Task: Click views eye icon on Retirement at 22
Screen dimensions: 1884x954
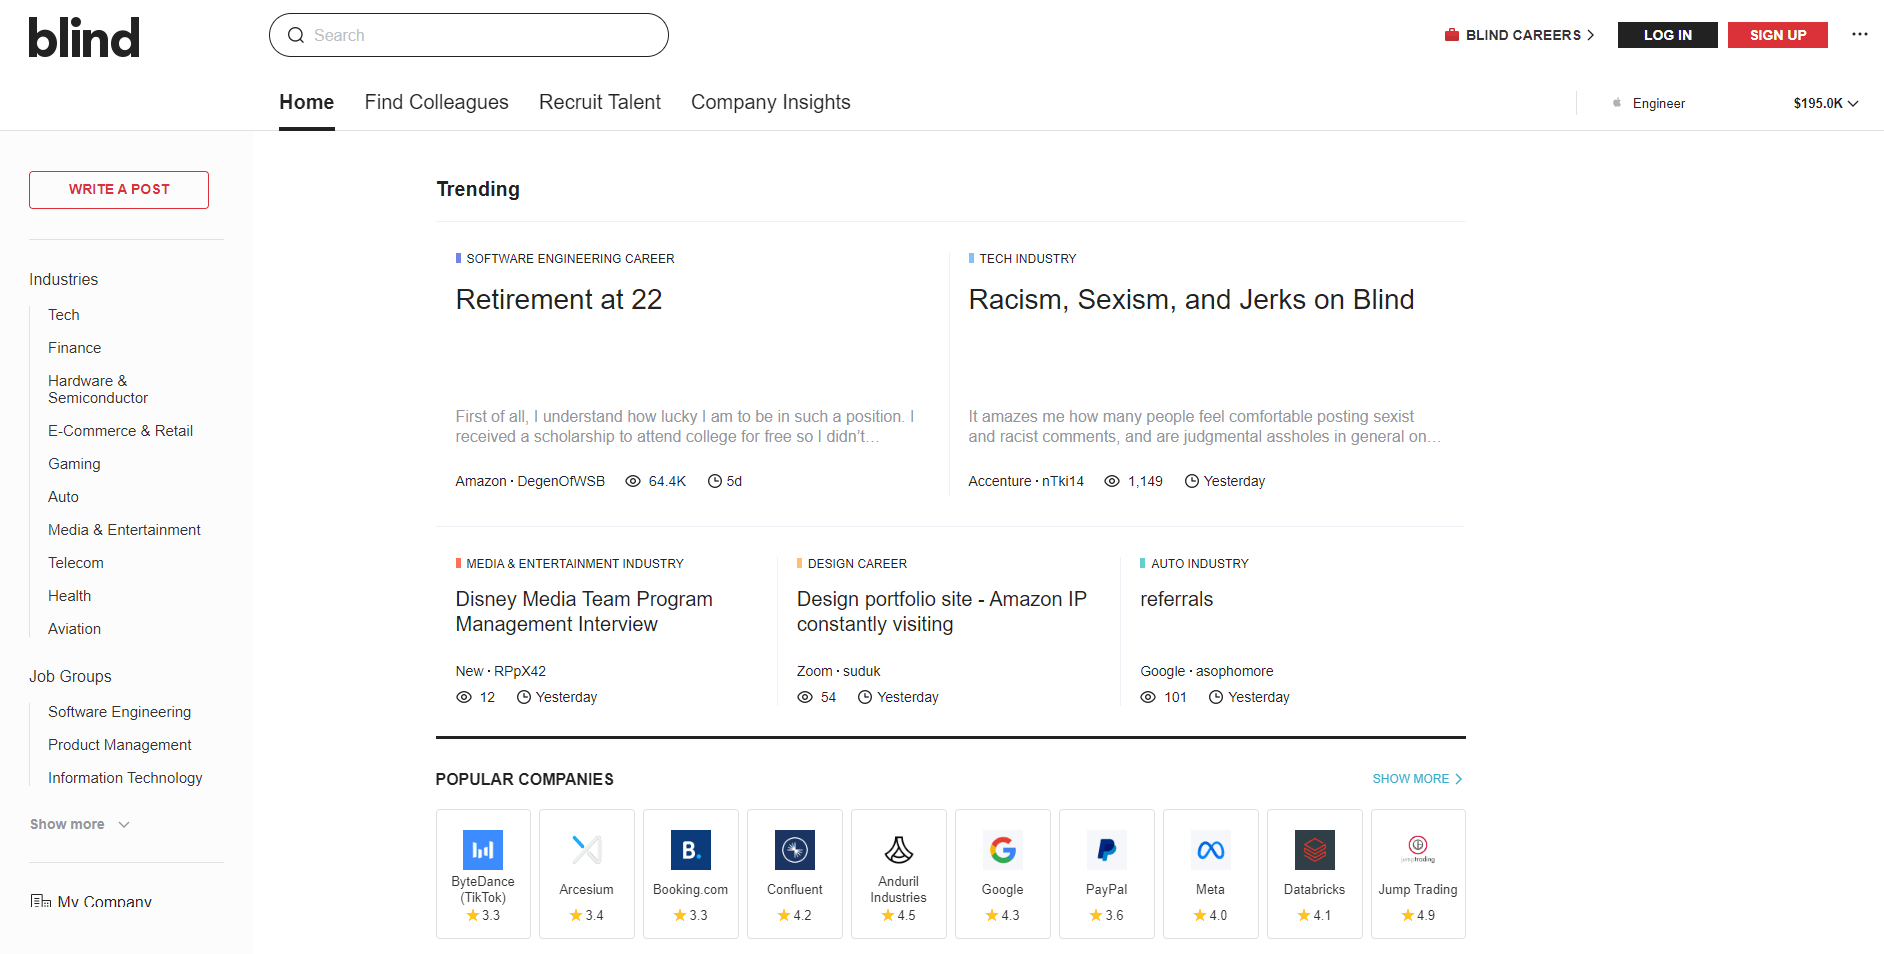Action: coord(633,481)
